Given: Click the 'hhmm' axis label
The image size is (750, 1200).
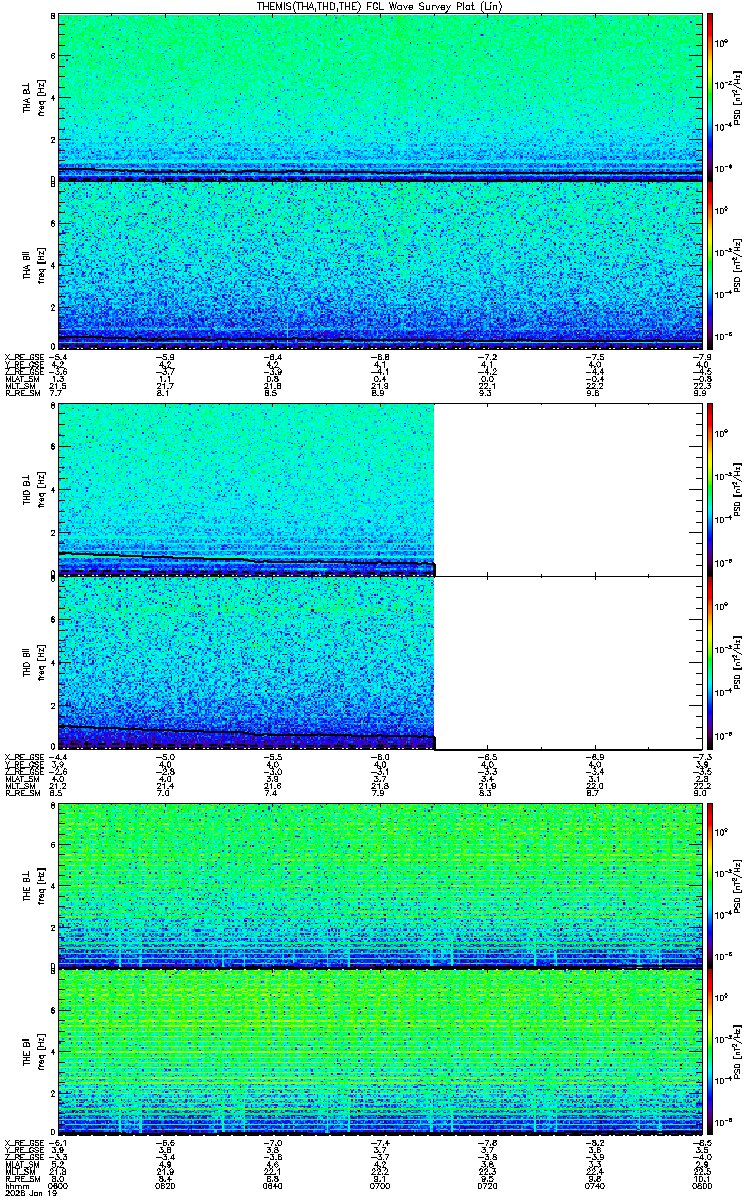Looking at the screenshot, I should click(x=16, y=1185).
